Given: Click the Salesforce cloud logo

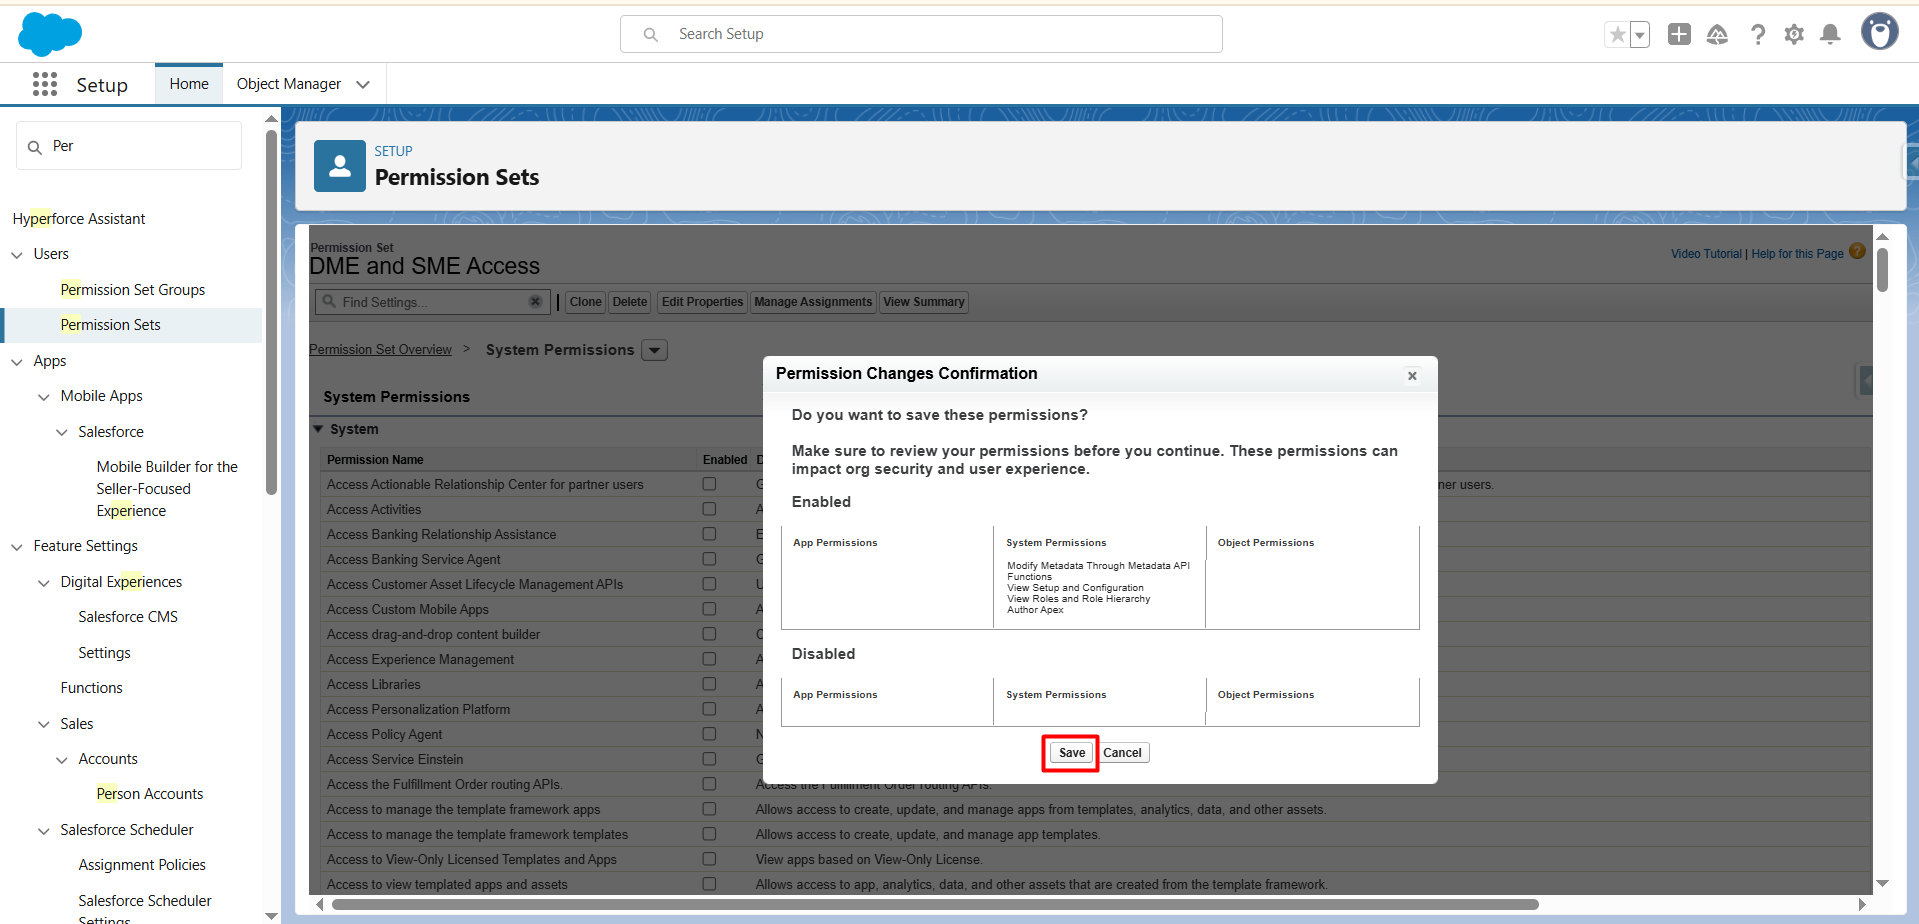Looking at the screenshot, I should tap(50, 34).
